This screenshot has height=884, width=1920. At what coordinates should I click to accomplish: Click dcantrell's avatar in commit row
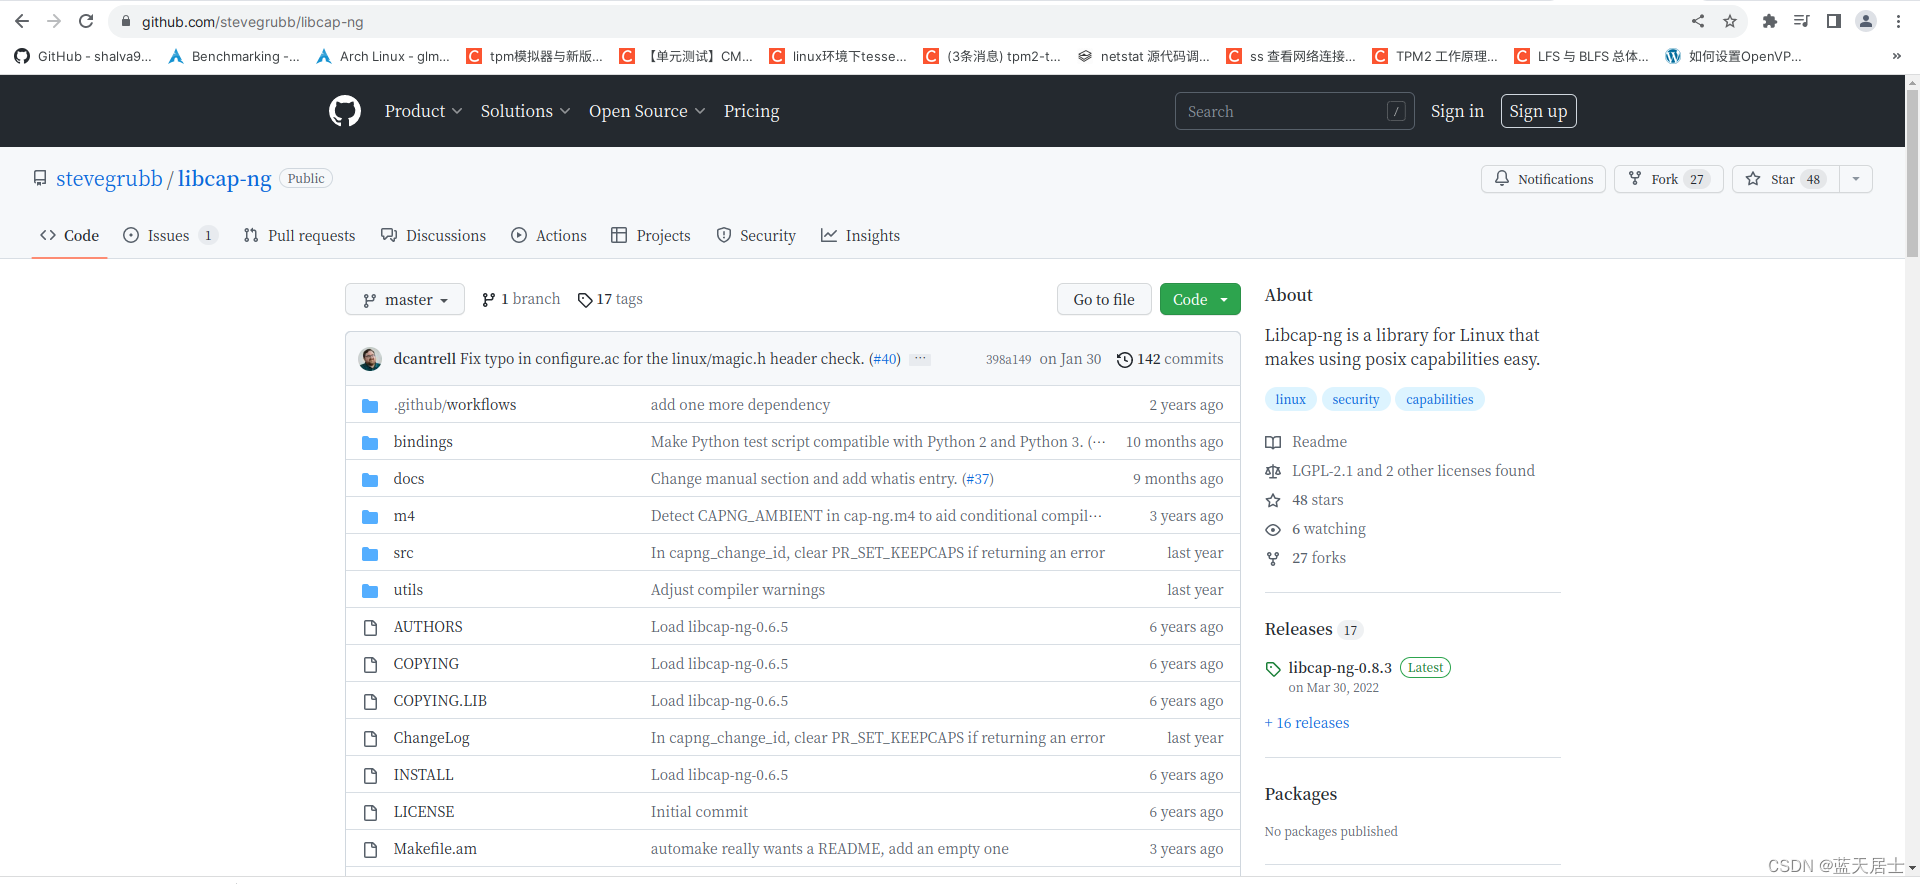[370, 359]
